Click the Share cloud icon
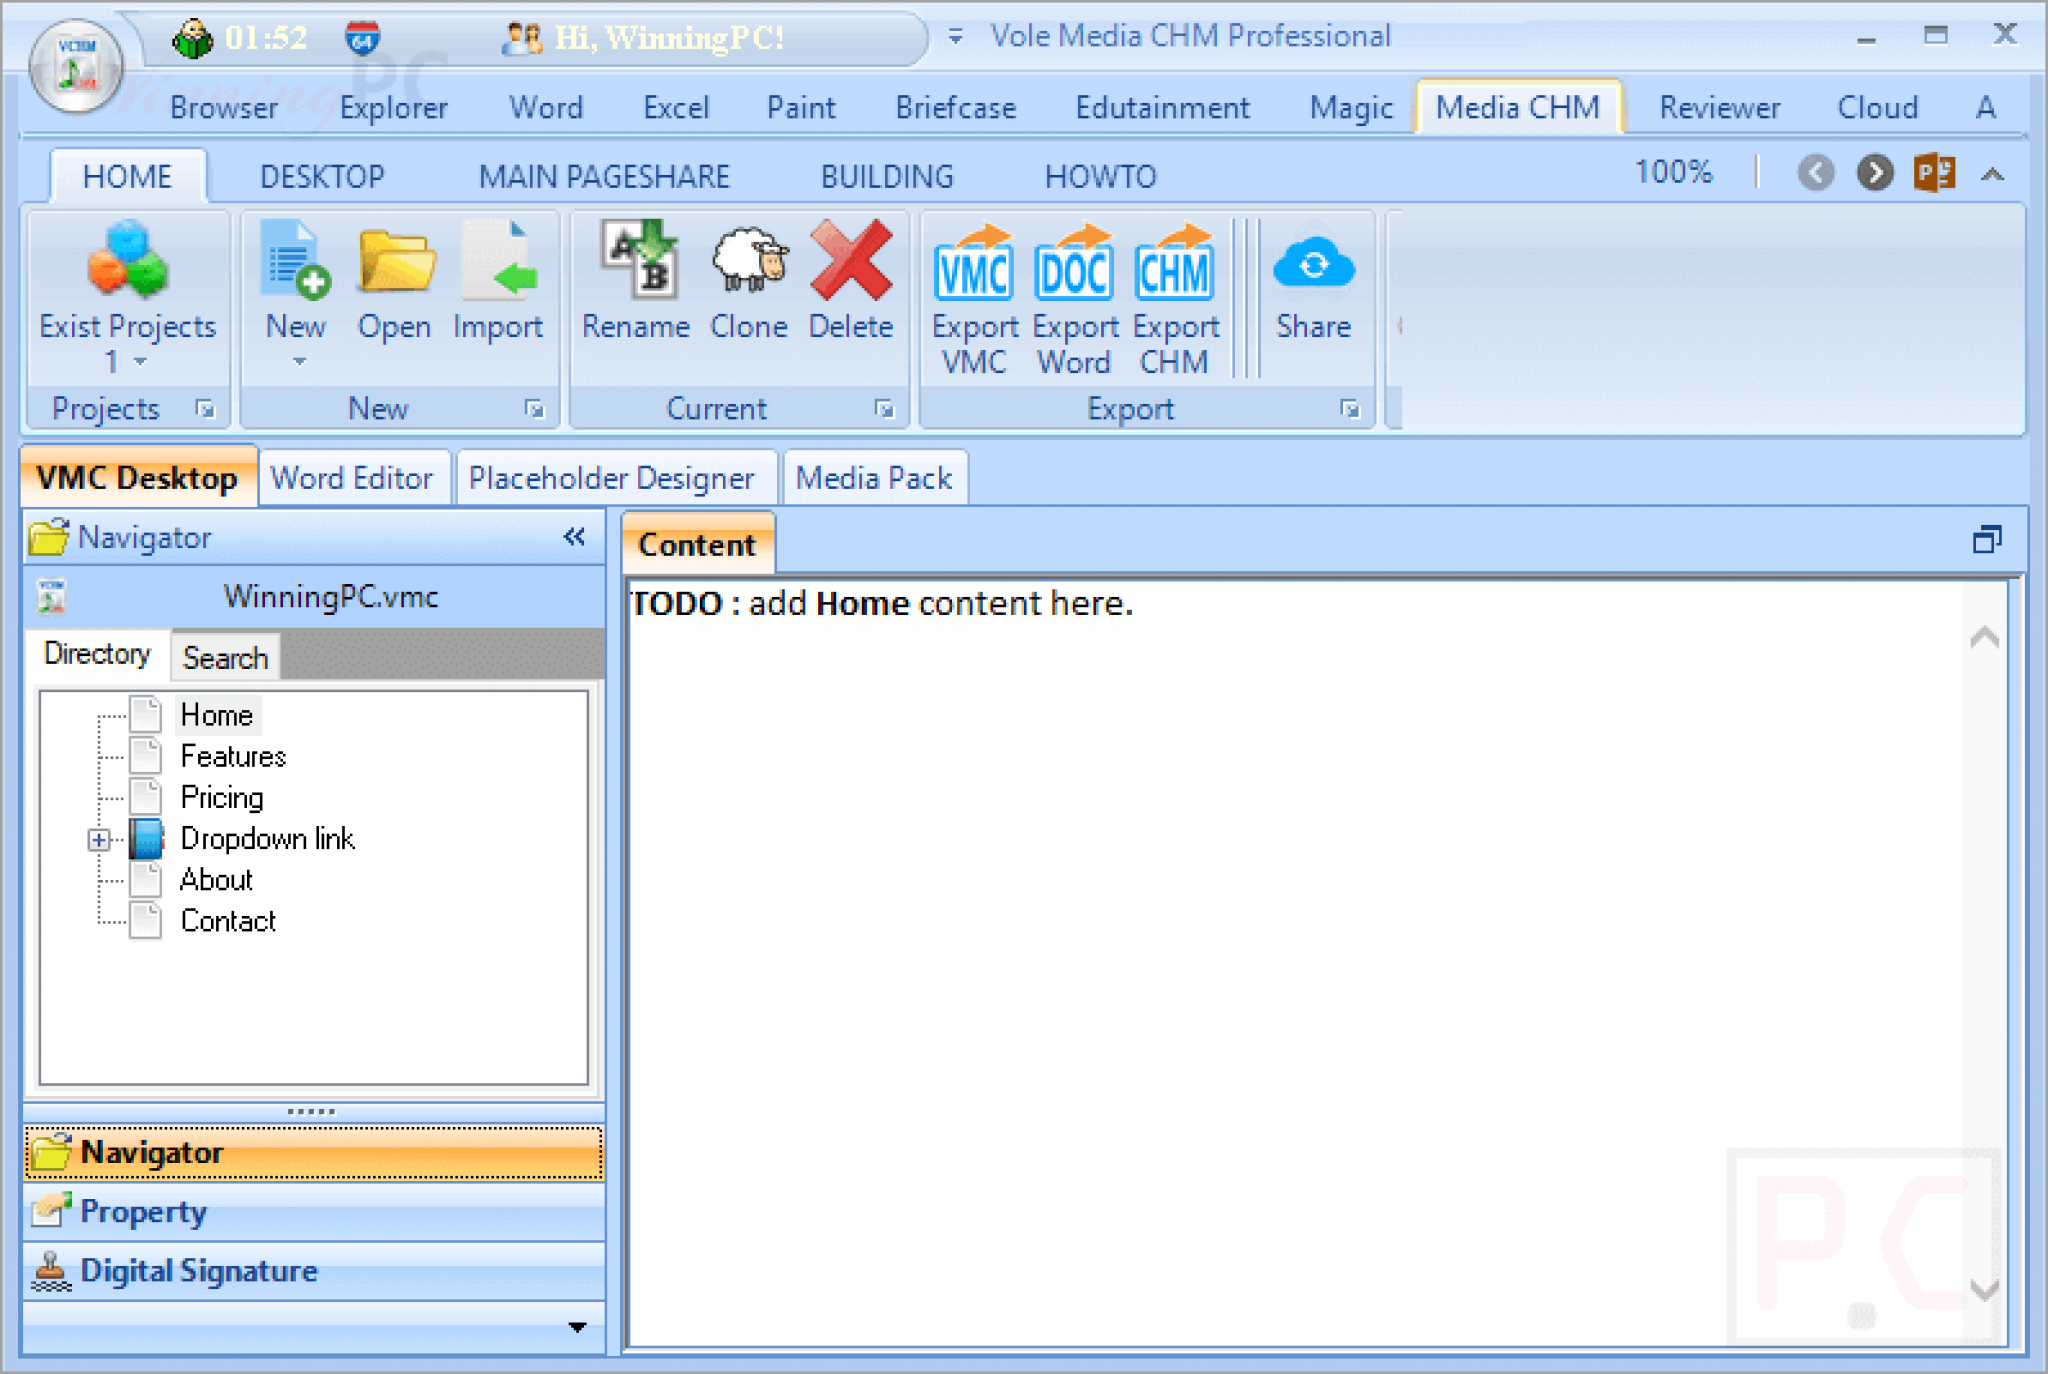Viewport: 2048px width, 1374px height. coord(1314,265)
